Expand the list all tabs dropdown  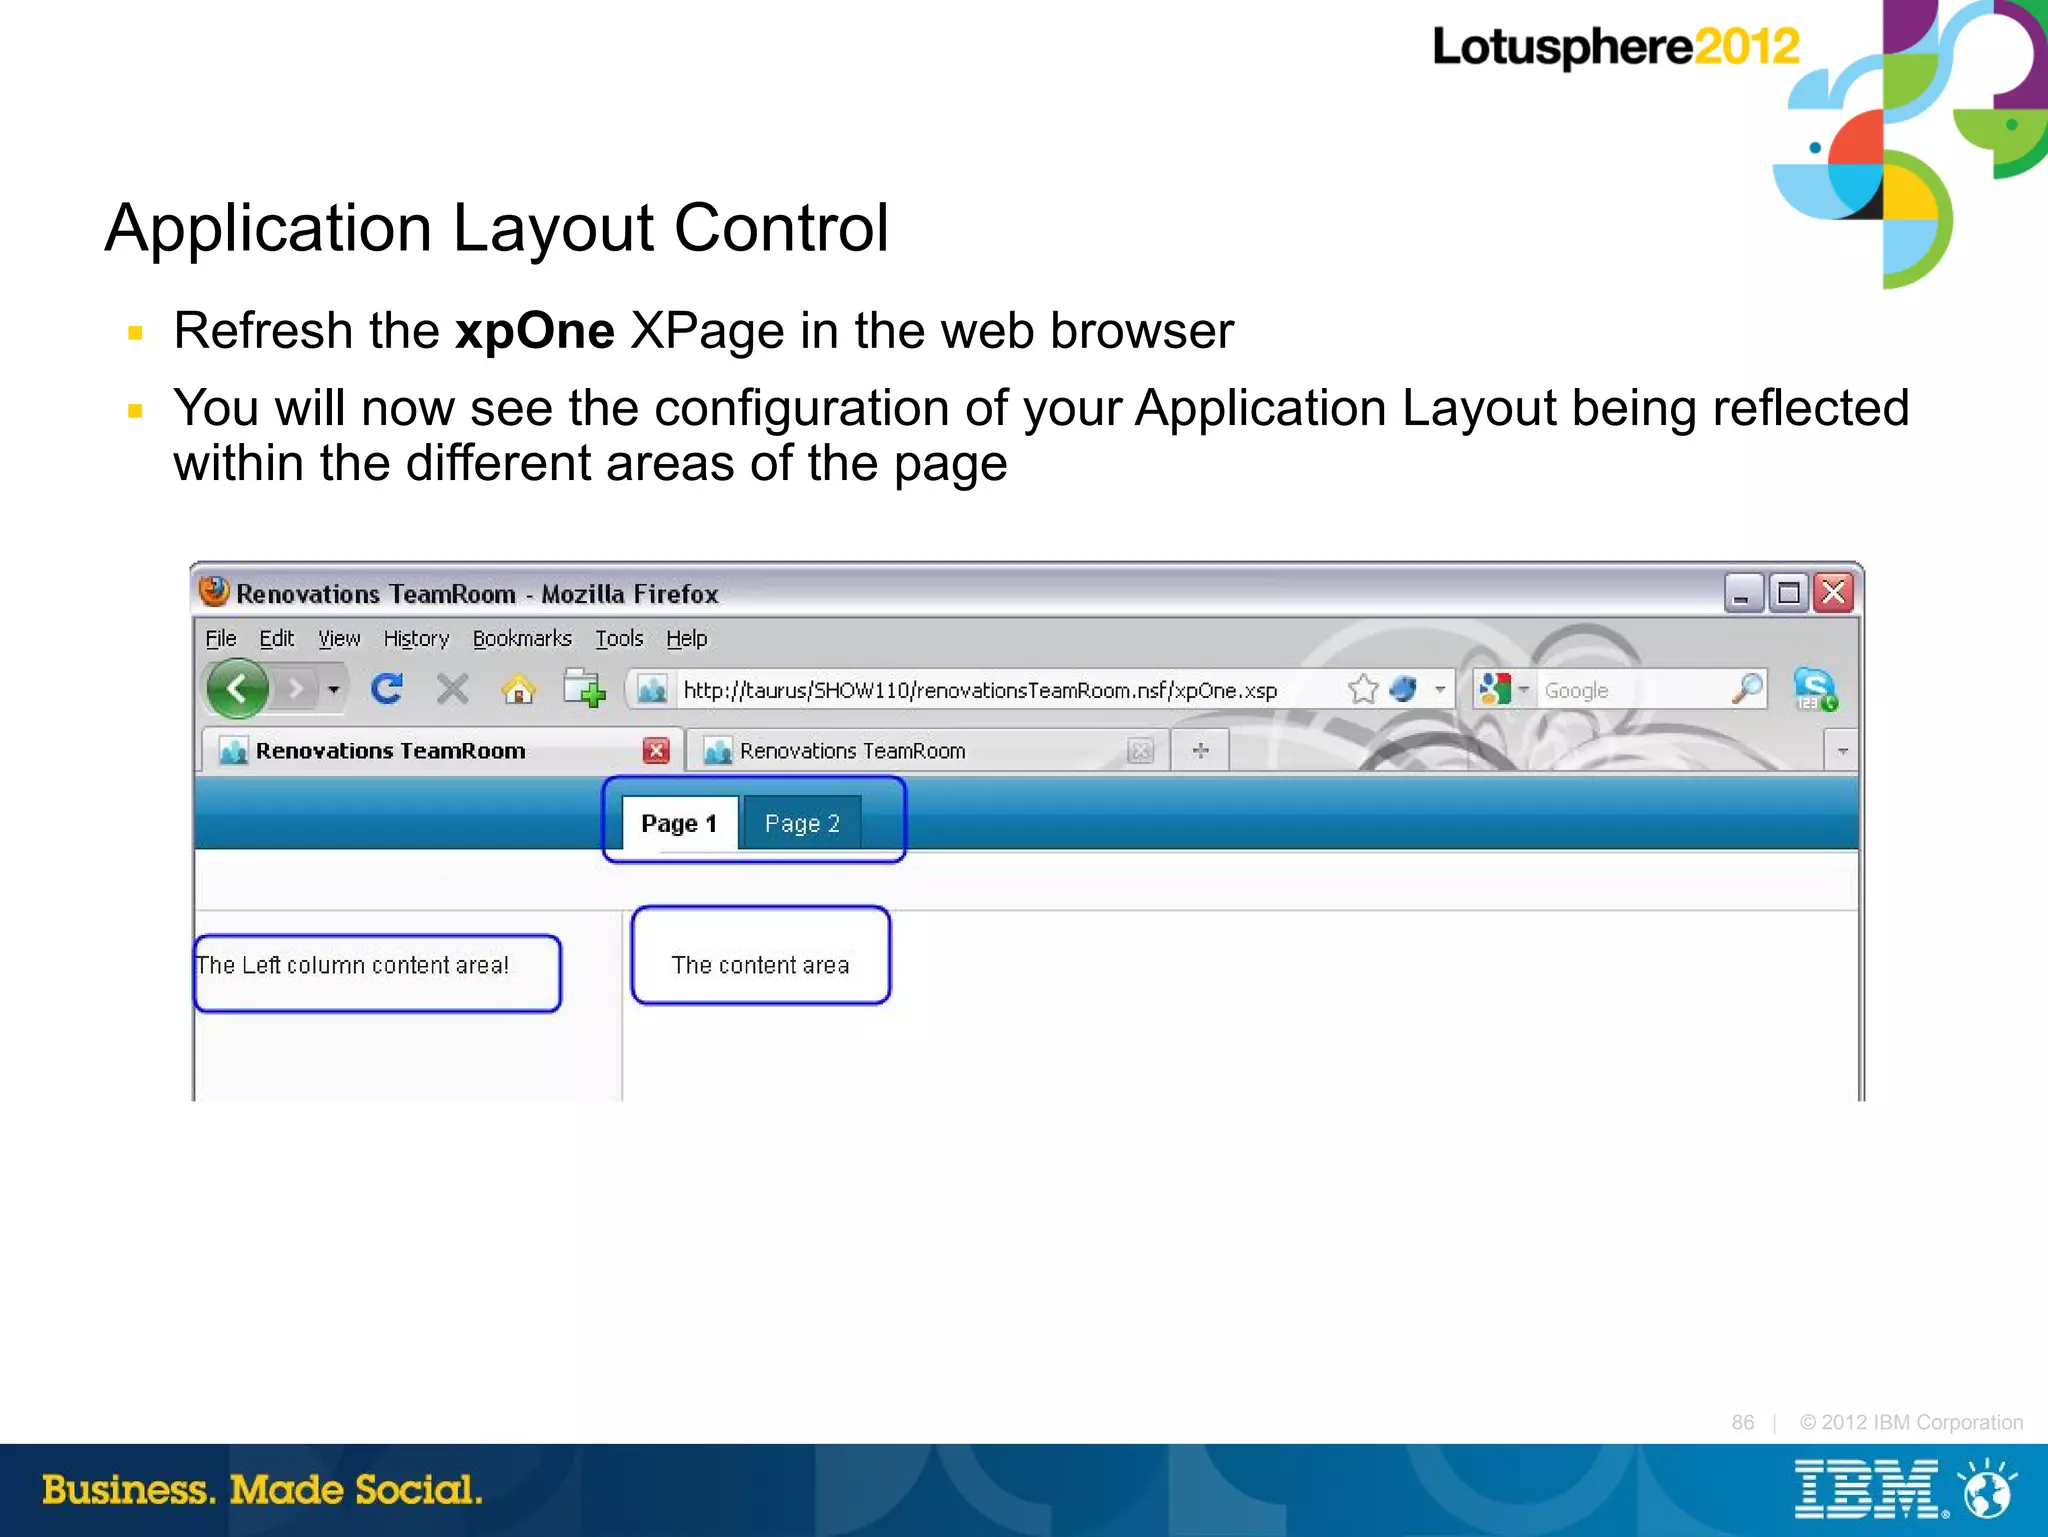pyautogui.click(x=1842, y=750)
